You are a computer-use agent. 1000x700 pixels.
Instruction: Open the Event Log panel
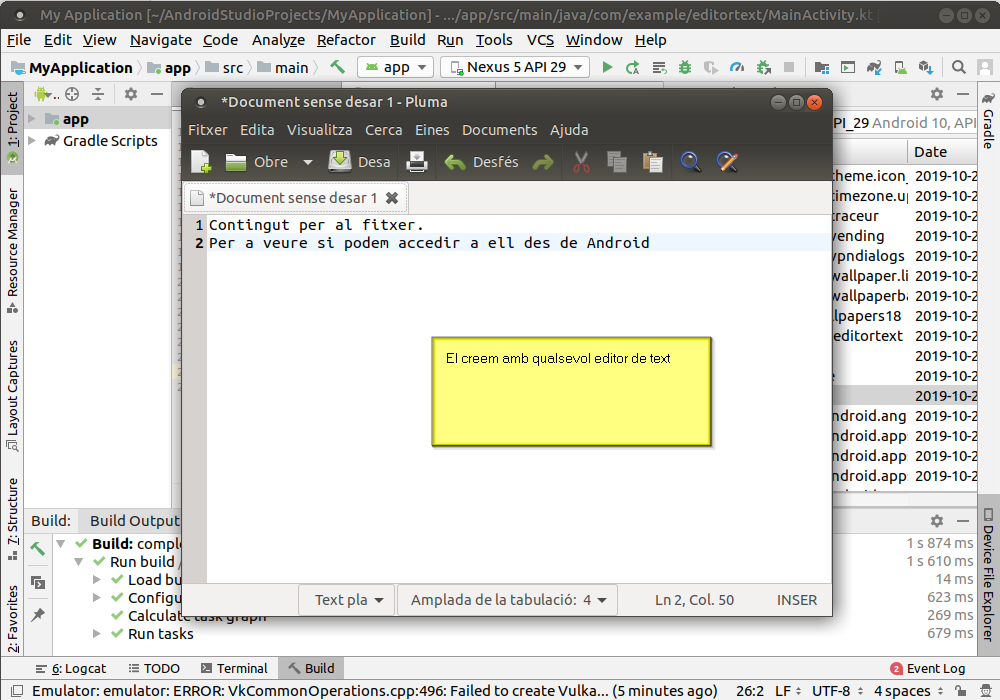click(x=928, y=668)
